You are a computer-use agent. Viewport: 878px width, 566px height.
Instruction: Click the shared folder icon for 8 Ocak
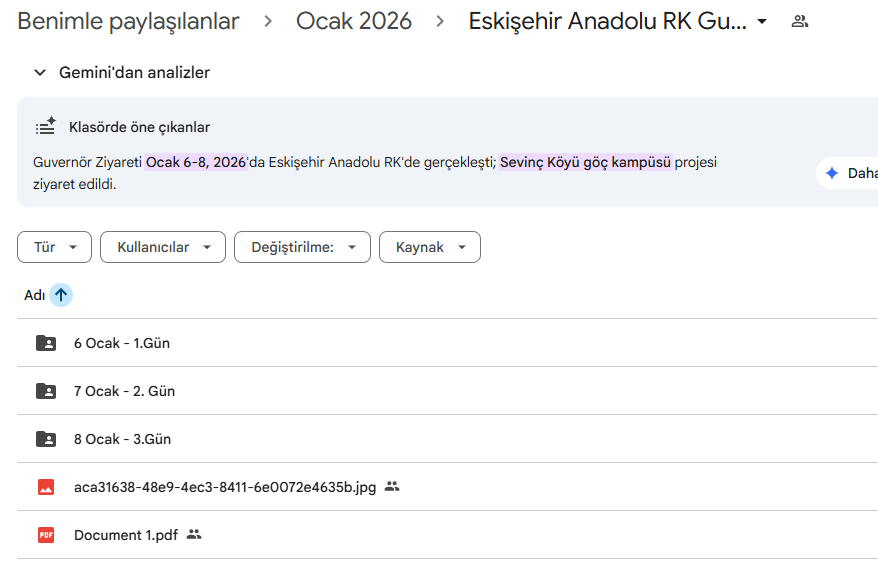tap(46, 439)
